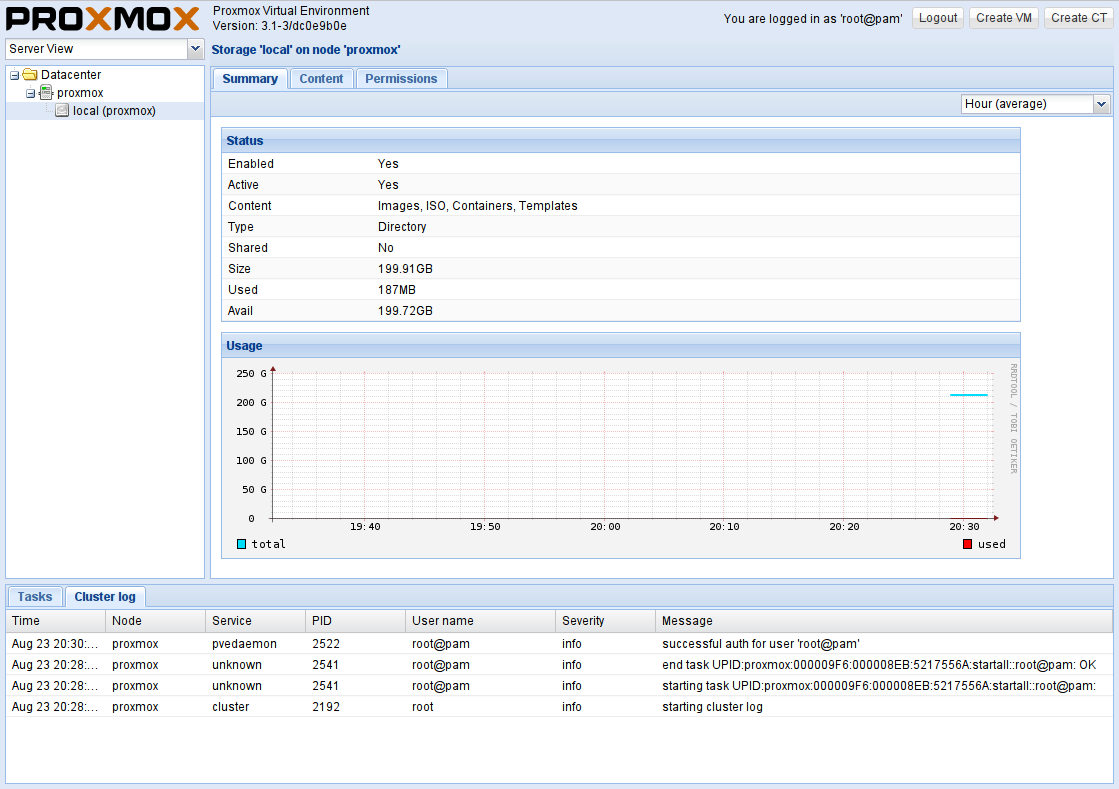Select the 'successful auth for user' log row
The height and width of the screenshot is (789, 1119).
tap(560, 643)
